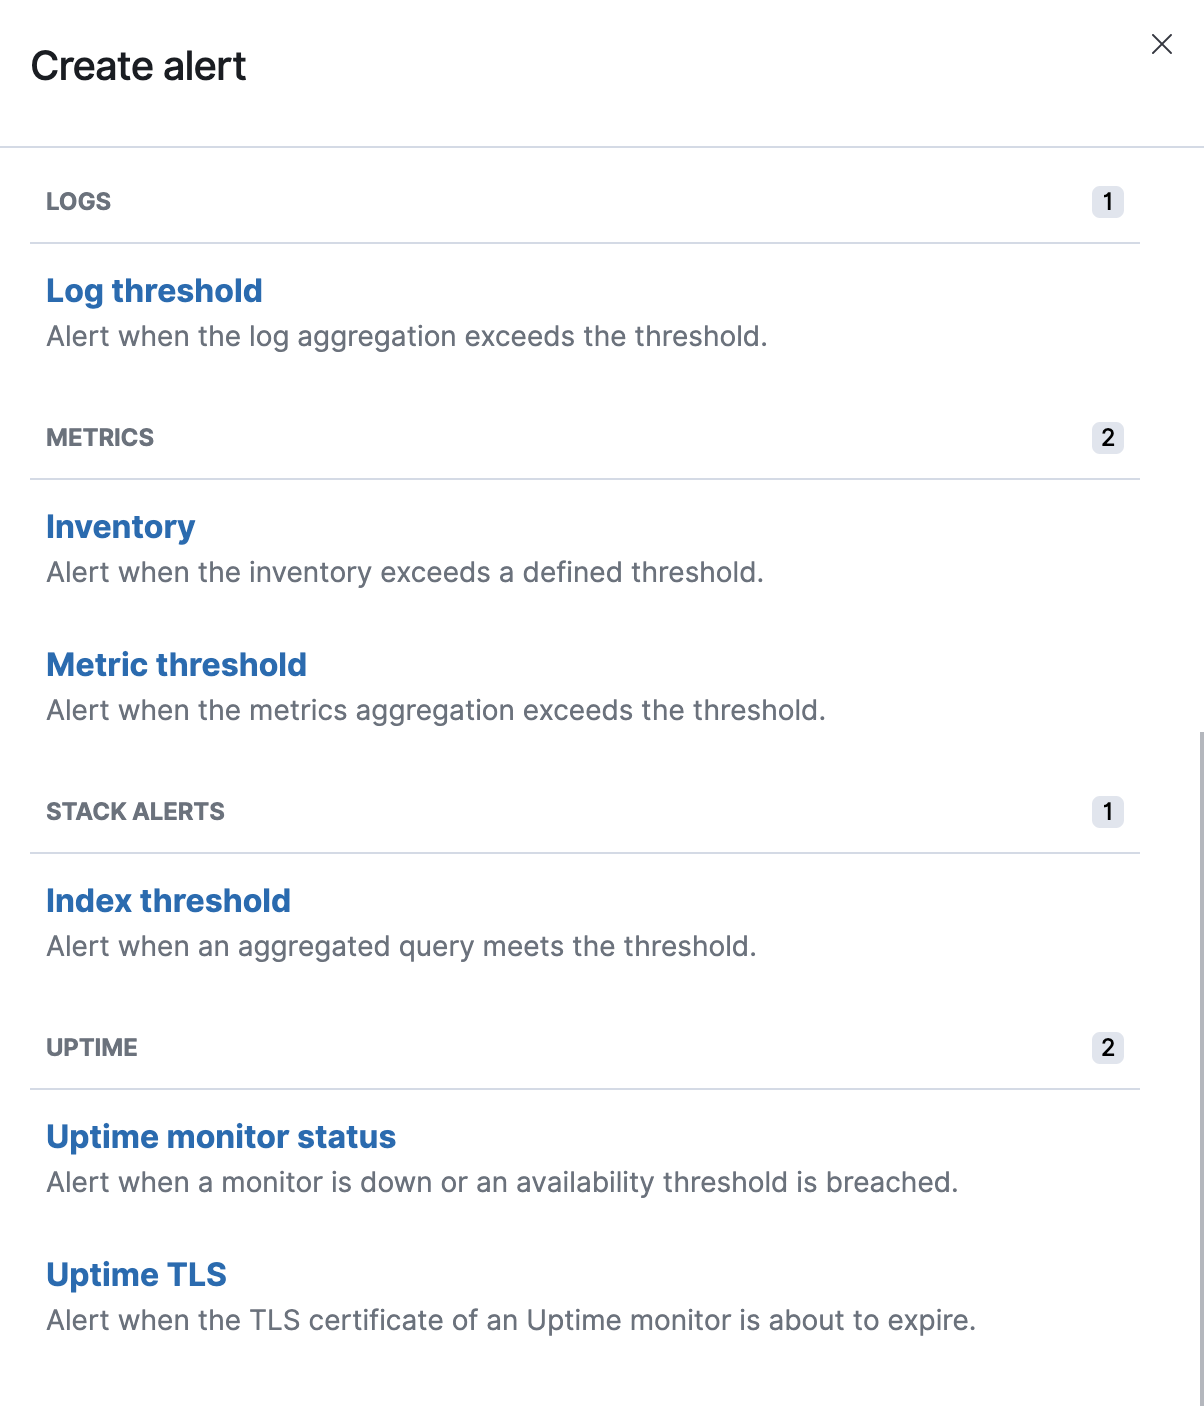Select the Uptime TLS certificate alert
This screenshot has height=1406, width=1204.
pos(136,1275)
